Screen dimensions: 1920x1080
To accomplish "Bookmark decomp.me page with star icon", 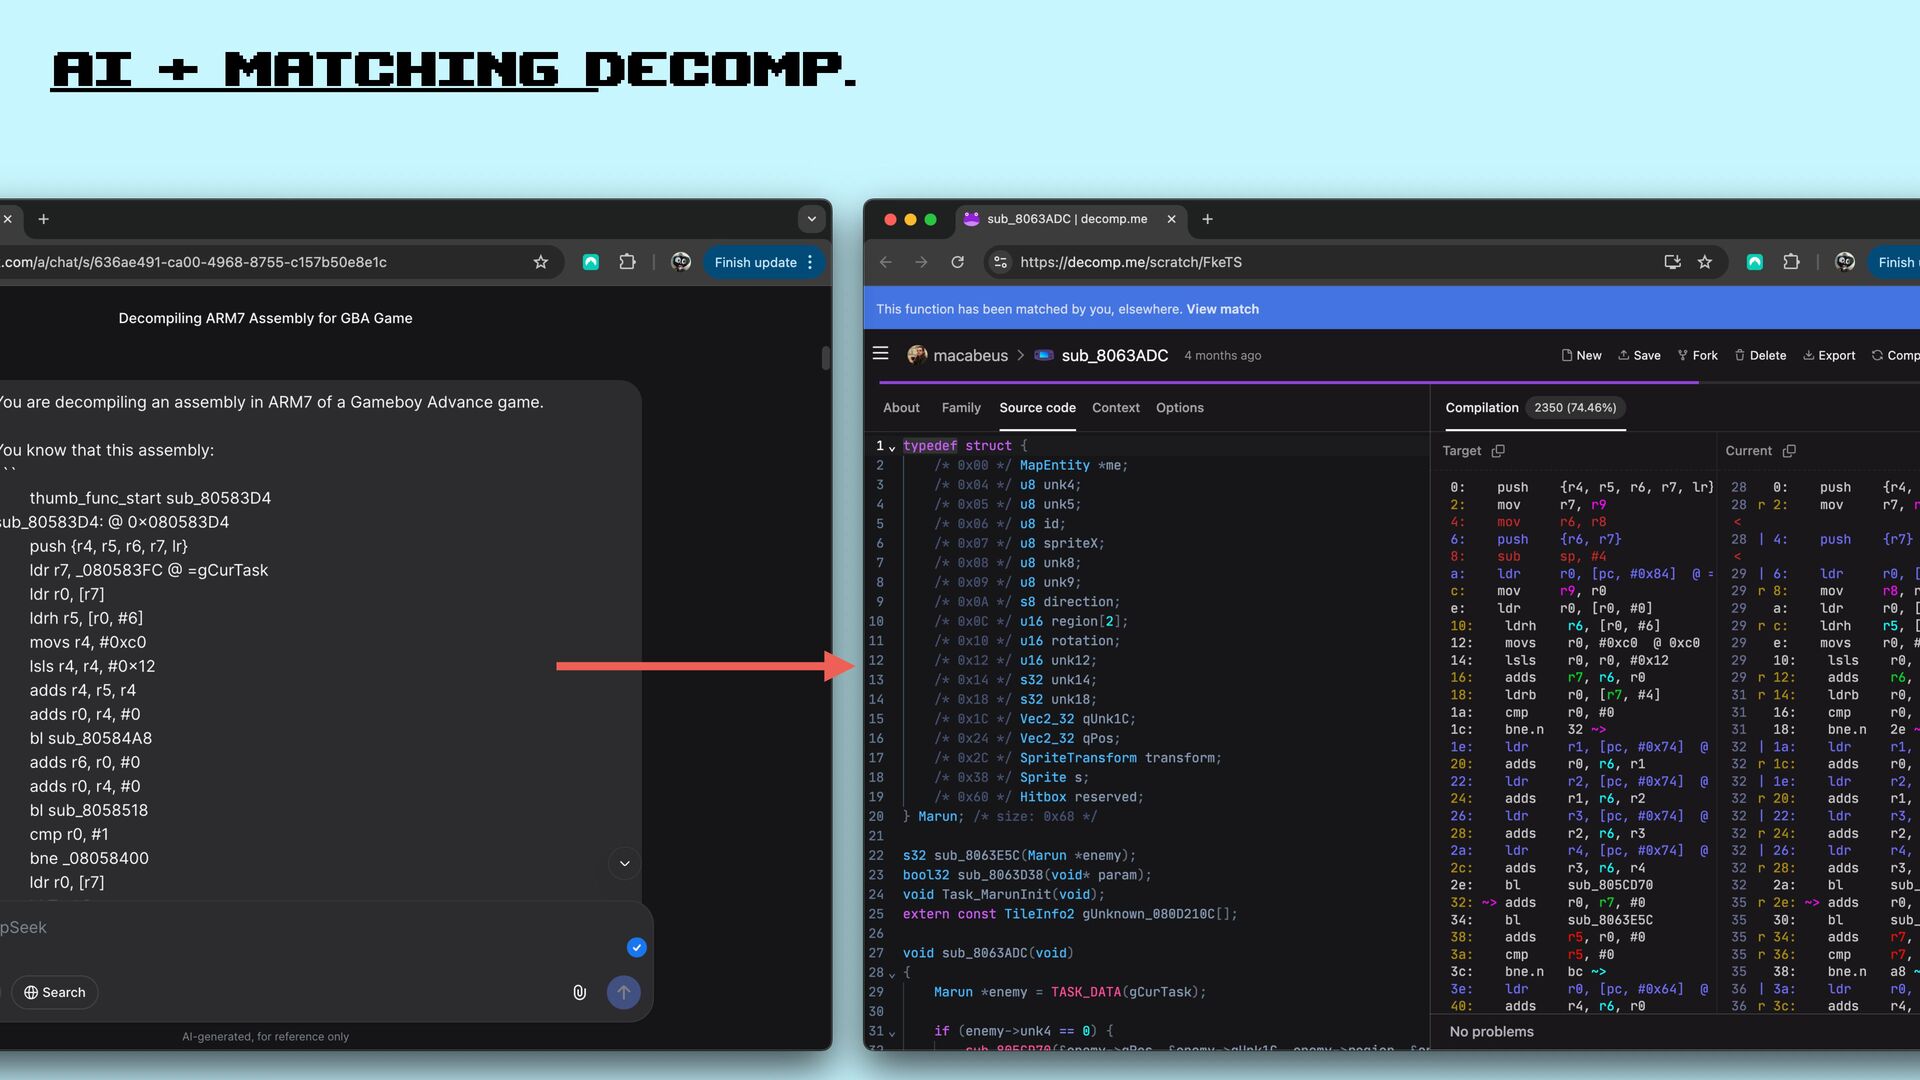I will coord(1705,262).
